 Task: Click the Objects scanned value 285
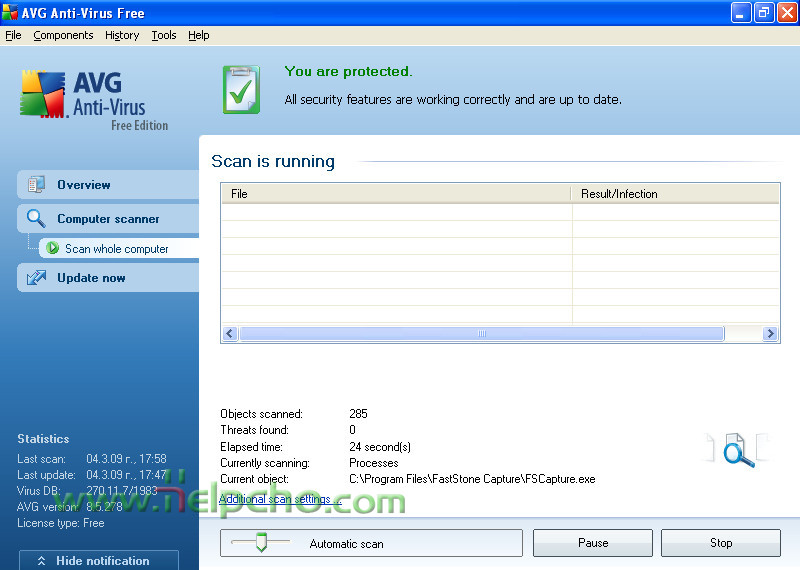point(358,414)
